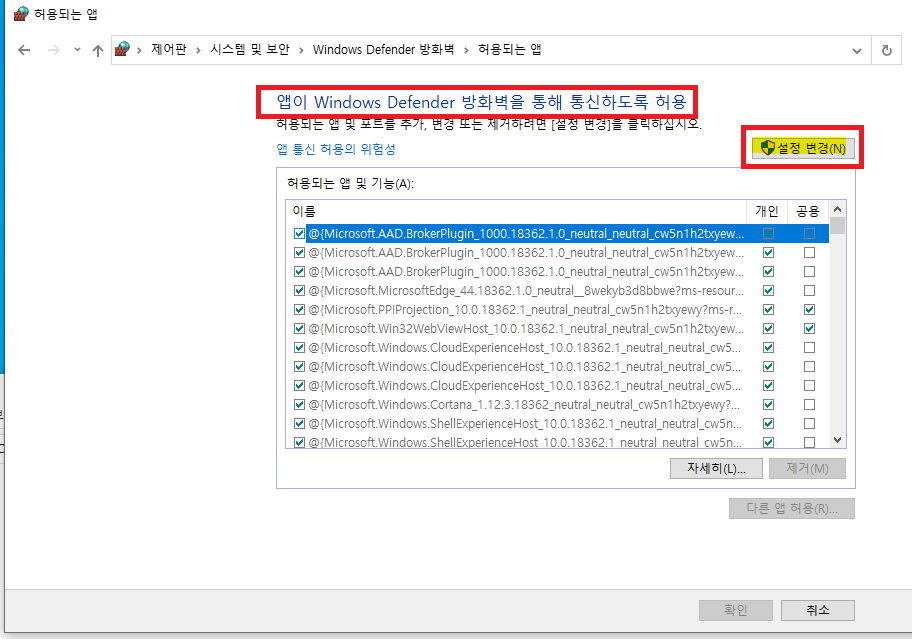Toggle name checkbox for Microsoft.Win32WebViewHost row
This screenshot has height=639, width=912.
pyautogui.click(x=300, y=329)
